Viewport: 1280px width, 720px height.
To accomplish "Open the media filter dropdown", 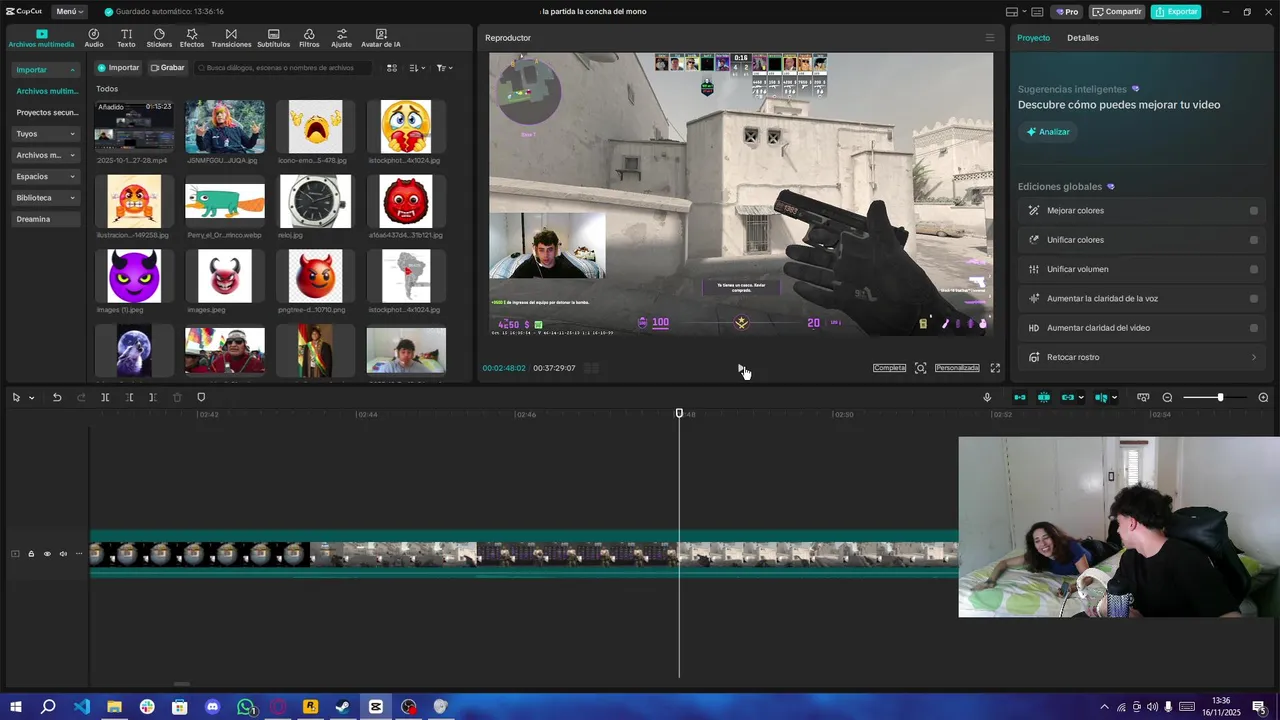I will tap(445, 68).
